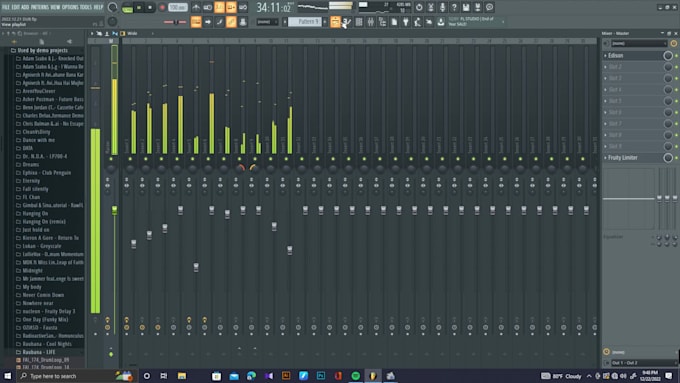Viewport: 680px width, 383px height.
Task: Open the Fruity Limiter effect slot
Action: point(634,157)
